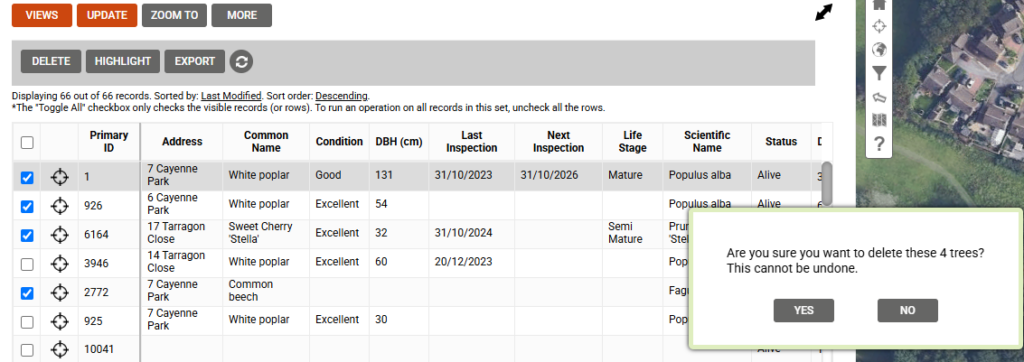Click the table's vertical scrollbar thumb
This screenshot has height=362, width=1024.
coord(826,183)
